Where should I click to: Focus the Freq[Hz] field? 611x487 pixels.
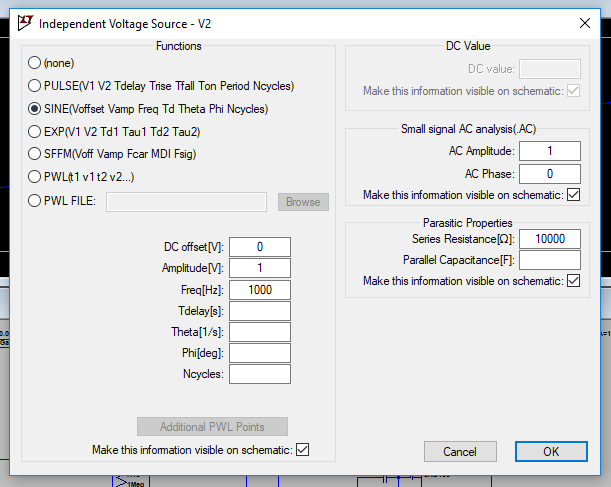point(260,290)
